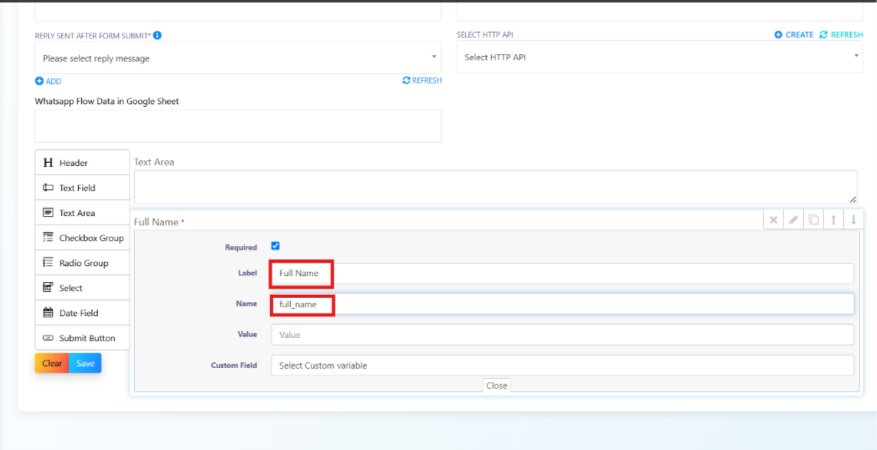Open the reply message dropdown
The width and height of the screenshot is (877, 450).
[238, 58]
